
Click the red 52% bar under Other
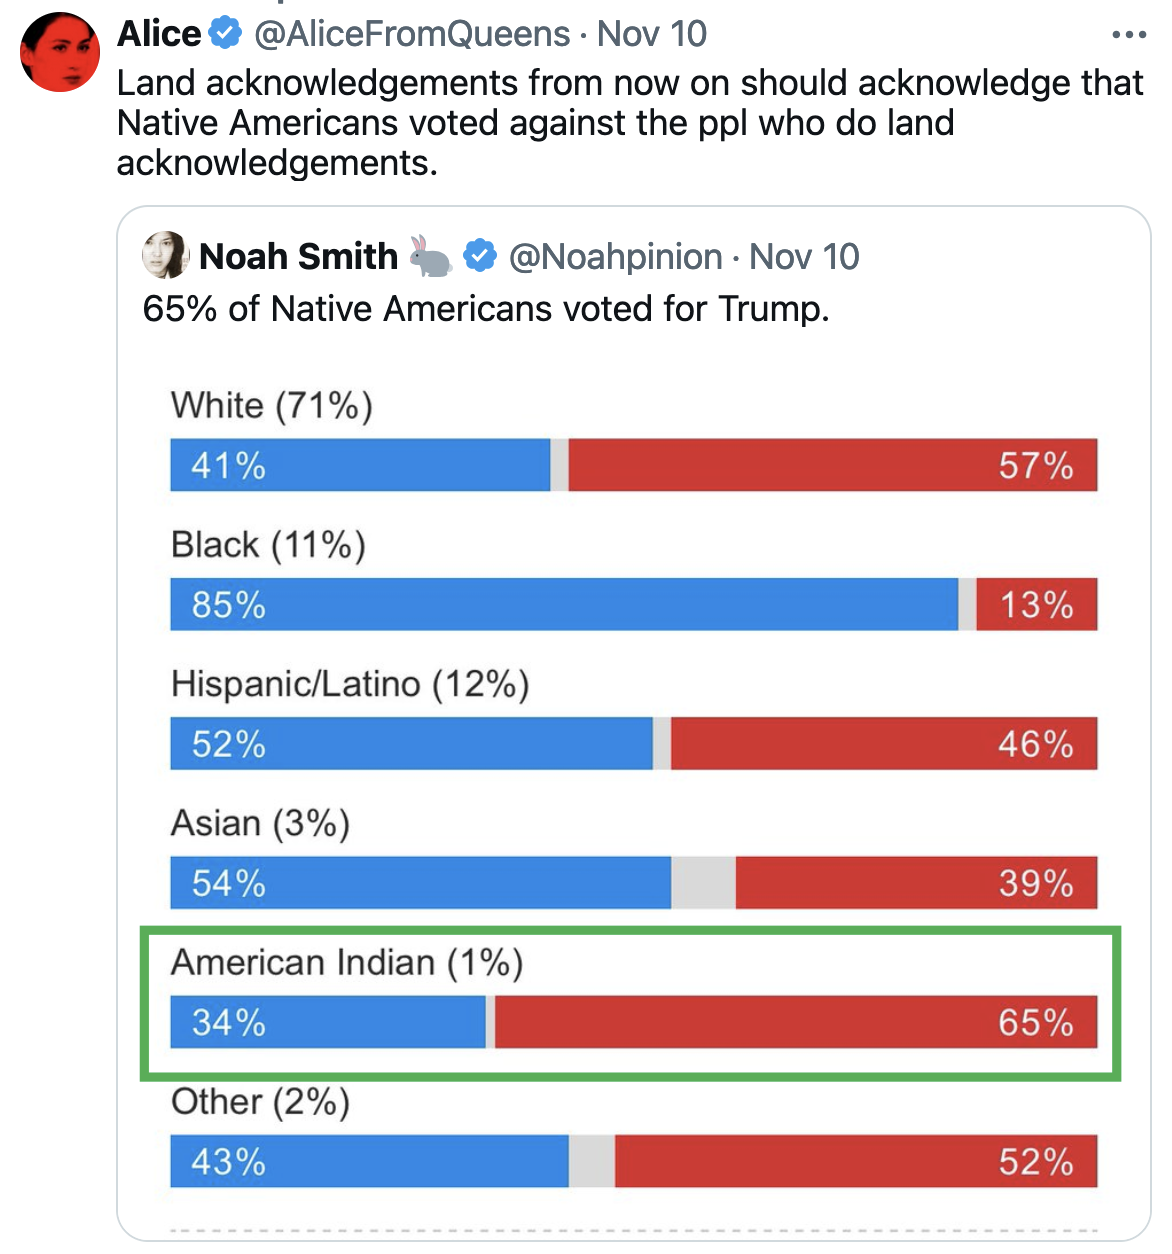pyautogui.click(x=855, y=1161)
